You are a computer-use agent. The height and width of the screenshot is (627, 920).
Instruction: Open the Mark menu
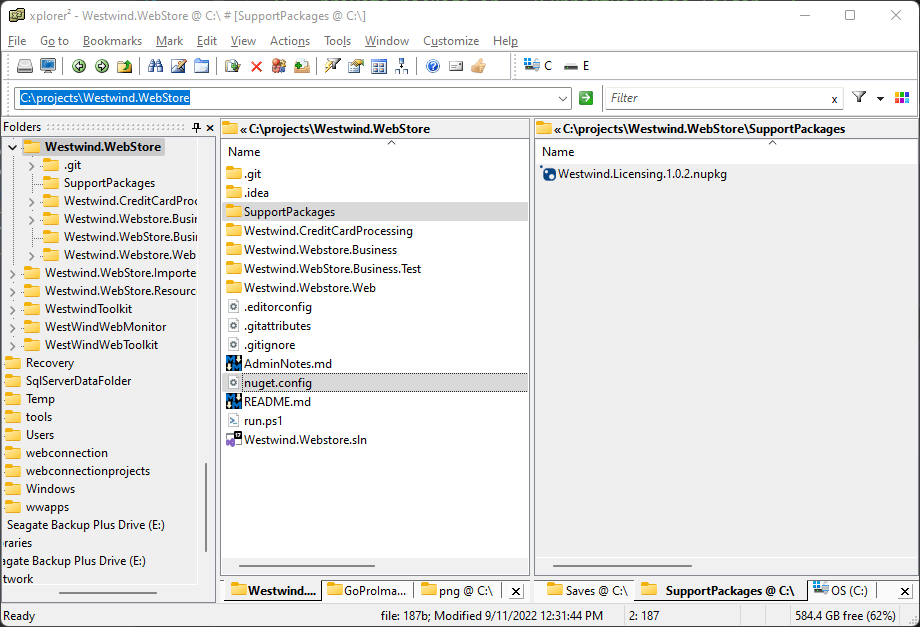point(170,41)
